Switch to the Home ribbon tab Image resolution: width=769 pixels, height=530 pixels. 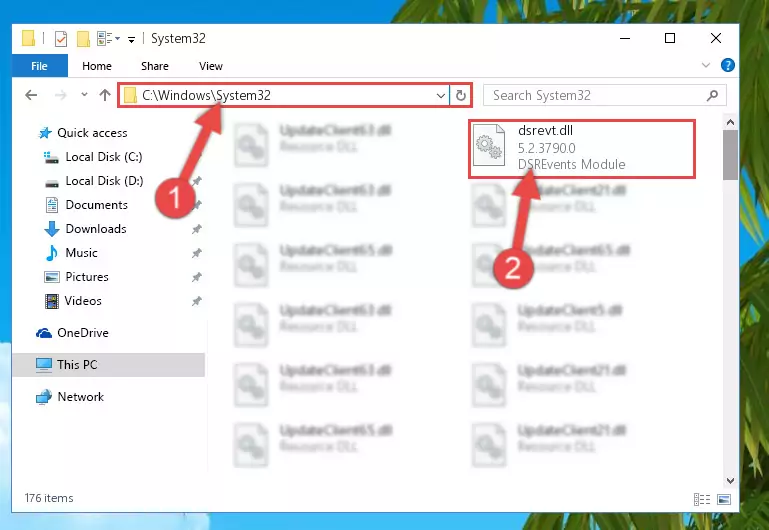(97, 66)
